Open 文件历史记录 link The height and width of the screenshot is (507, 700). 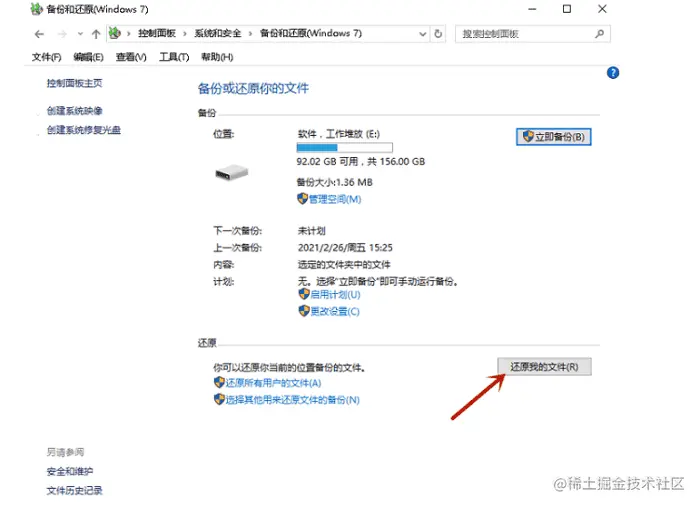75,490
